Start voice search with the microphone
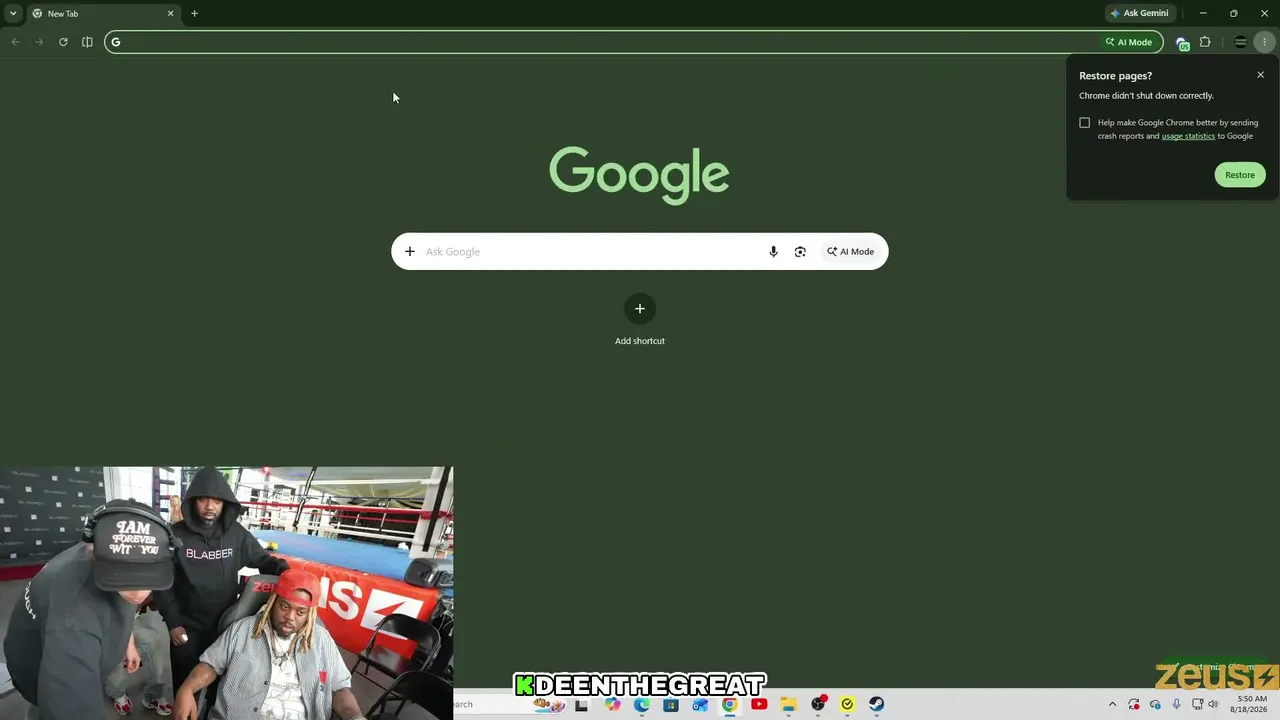 pos(773,252)
